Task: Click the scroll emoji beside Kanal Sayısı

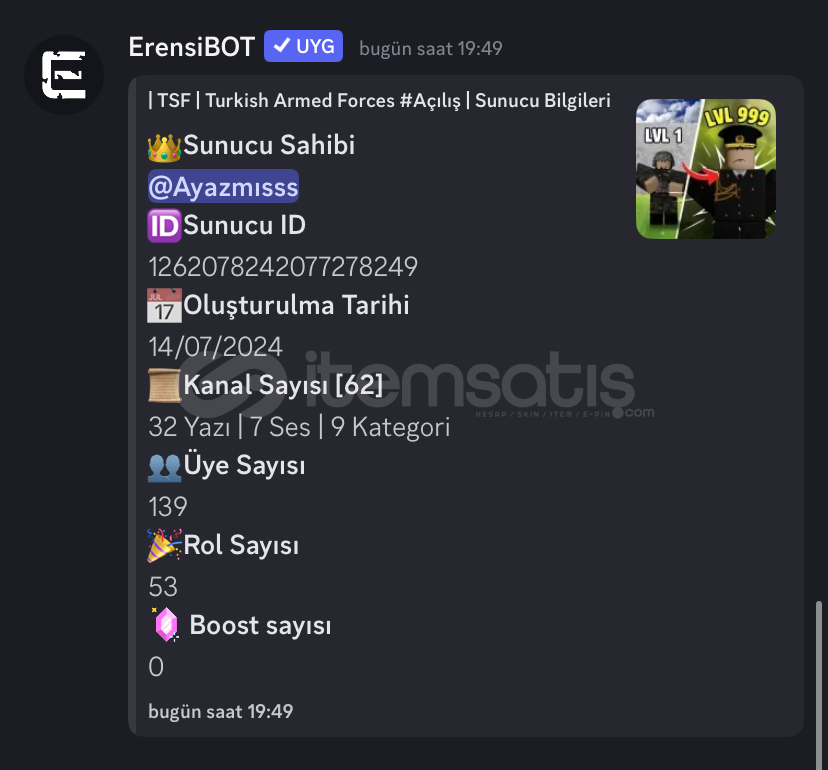Action: point(164,386)
